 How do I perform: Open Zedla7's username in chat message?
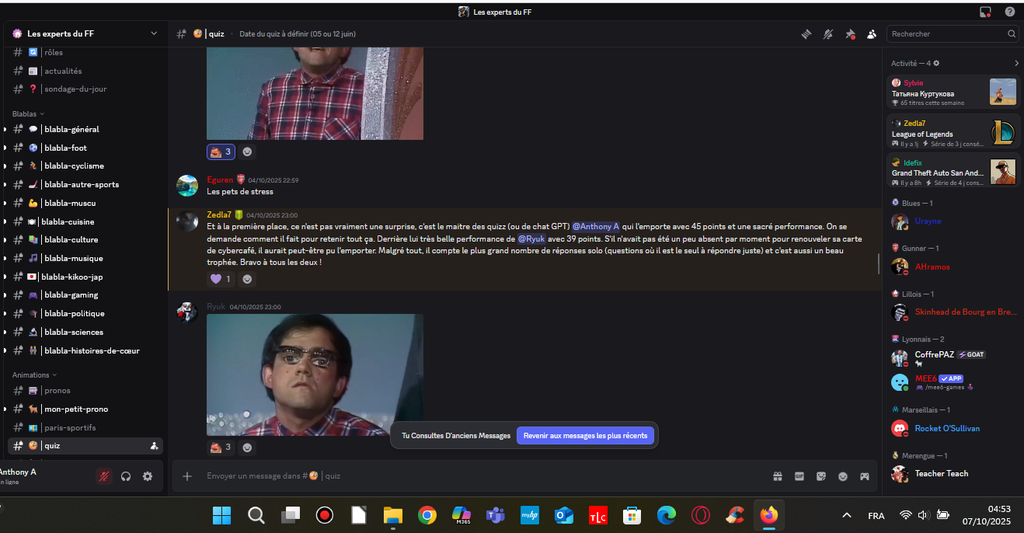219,214
